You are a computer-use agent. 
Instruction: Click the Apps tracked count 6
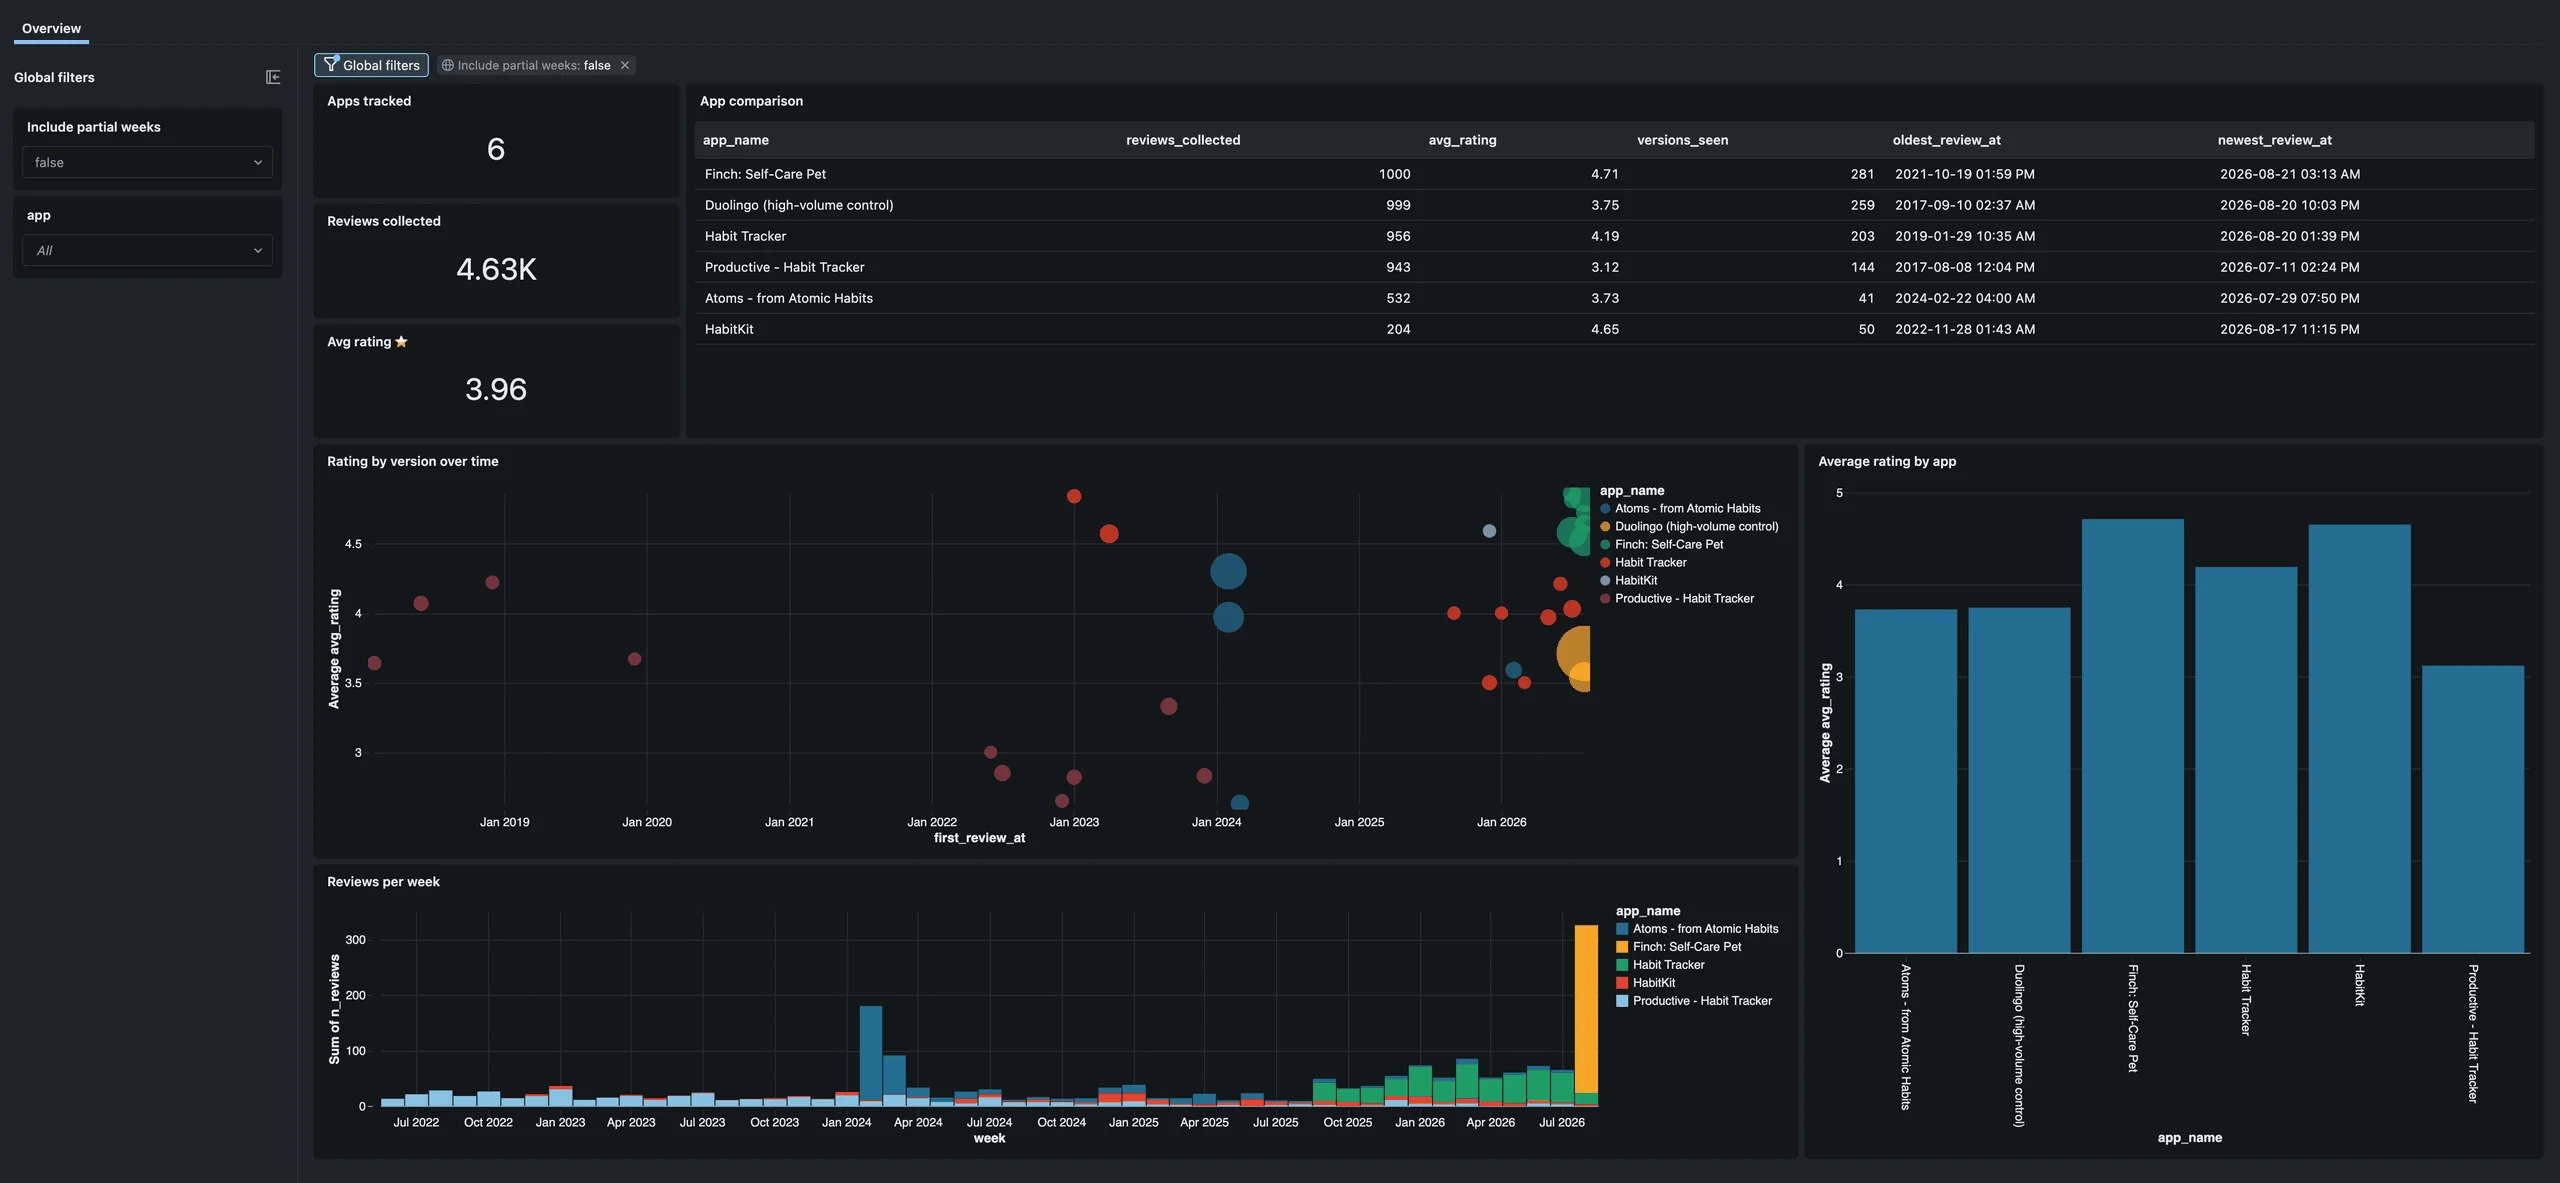pos(496,149)
